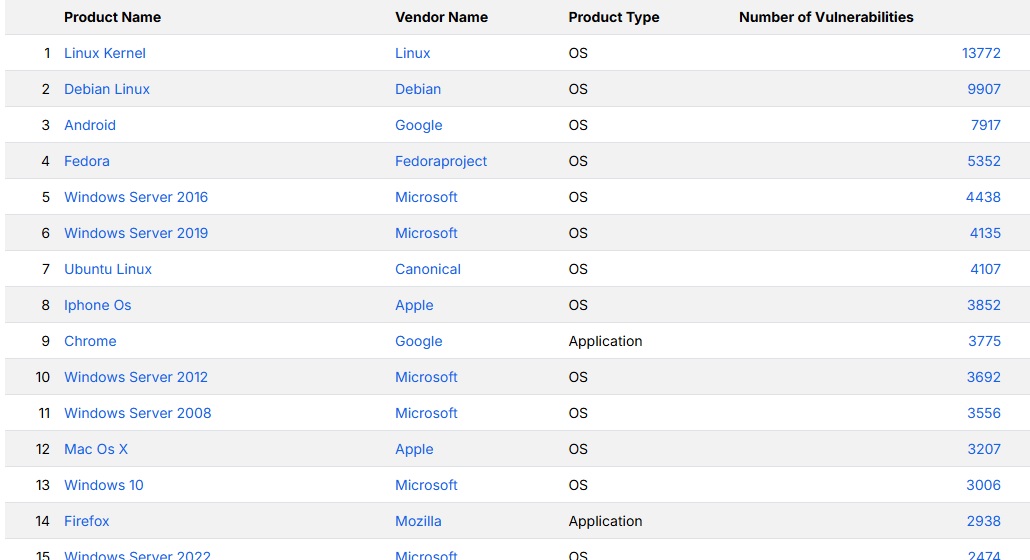
Task: Click the Windows 10 product link
Action: pos(104,485)
